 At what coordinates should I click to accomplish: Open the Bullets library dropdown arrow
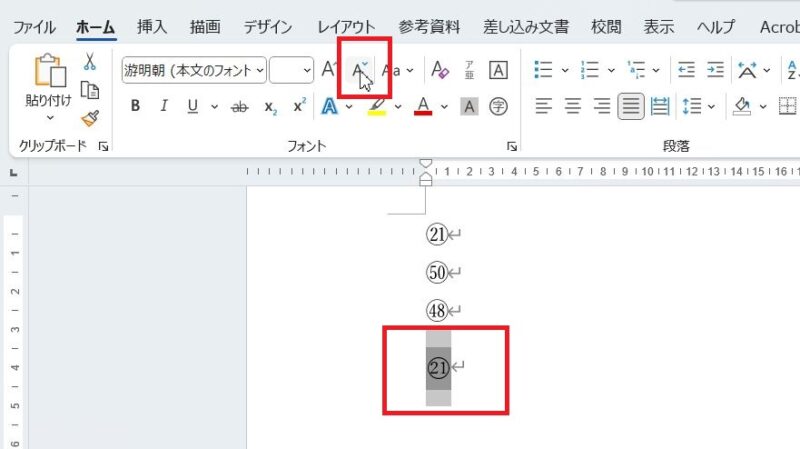[x=565, y=70]
